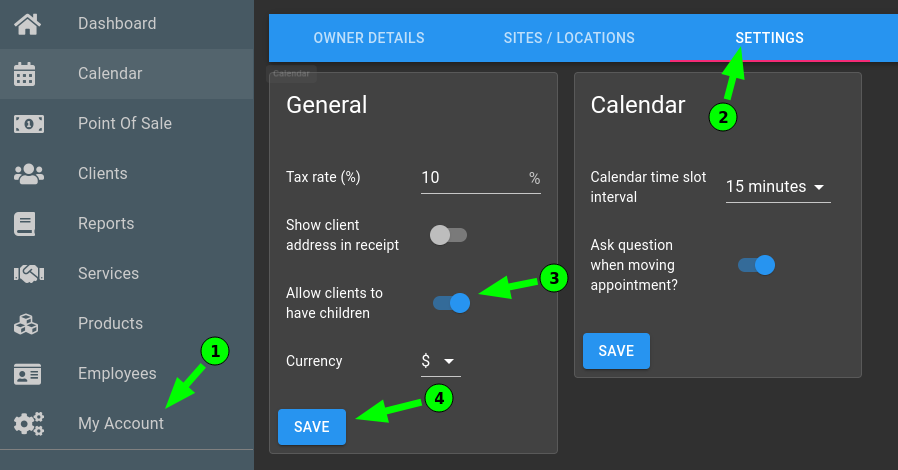Screen dimensions: 898x470
Task: Select the Clients group icon
Action: [x=29, y=174]
